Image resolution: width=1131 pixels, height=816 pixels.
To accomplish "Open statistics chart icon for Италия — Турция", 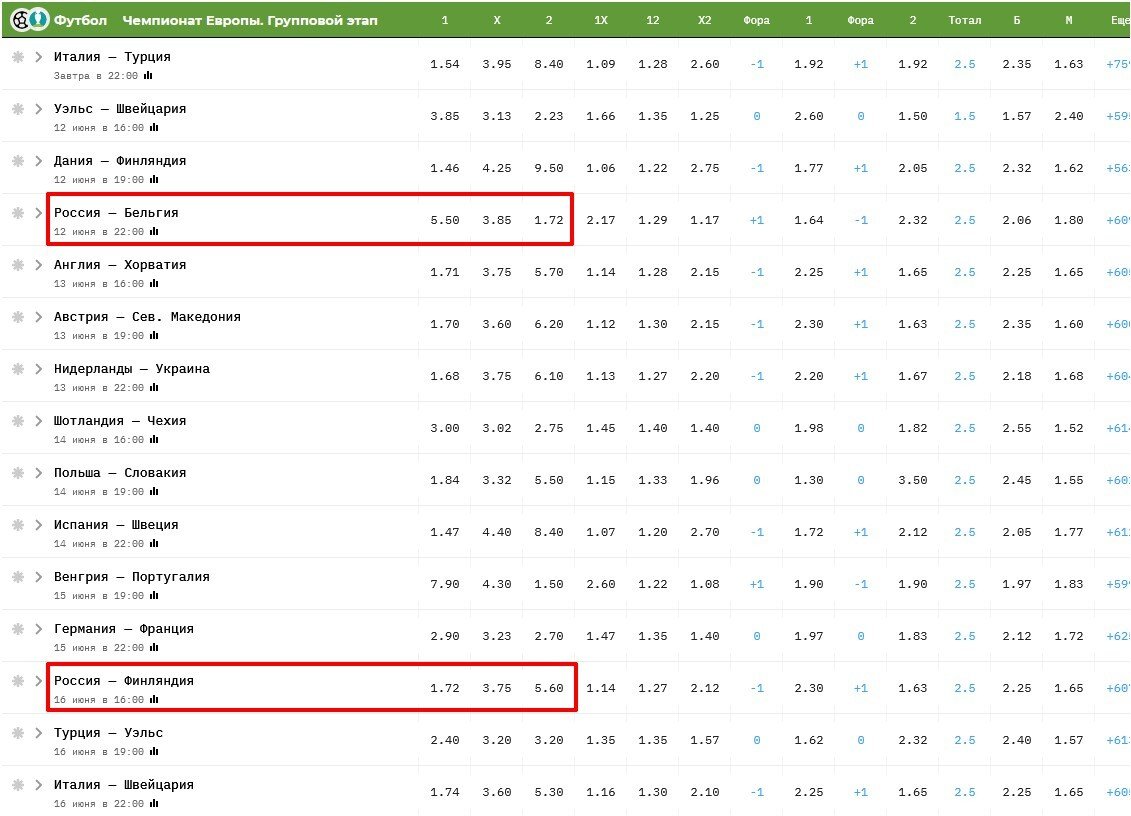I will 149,76.
